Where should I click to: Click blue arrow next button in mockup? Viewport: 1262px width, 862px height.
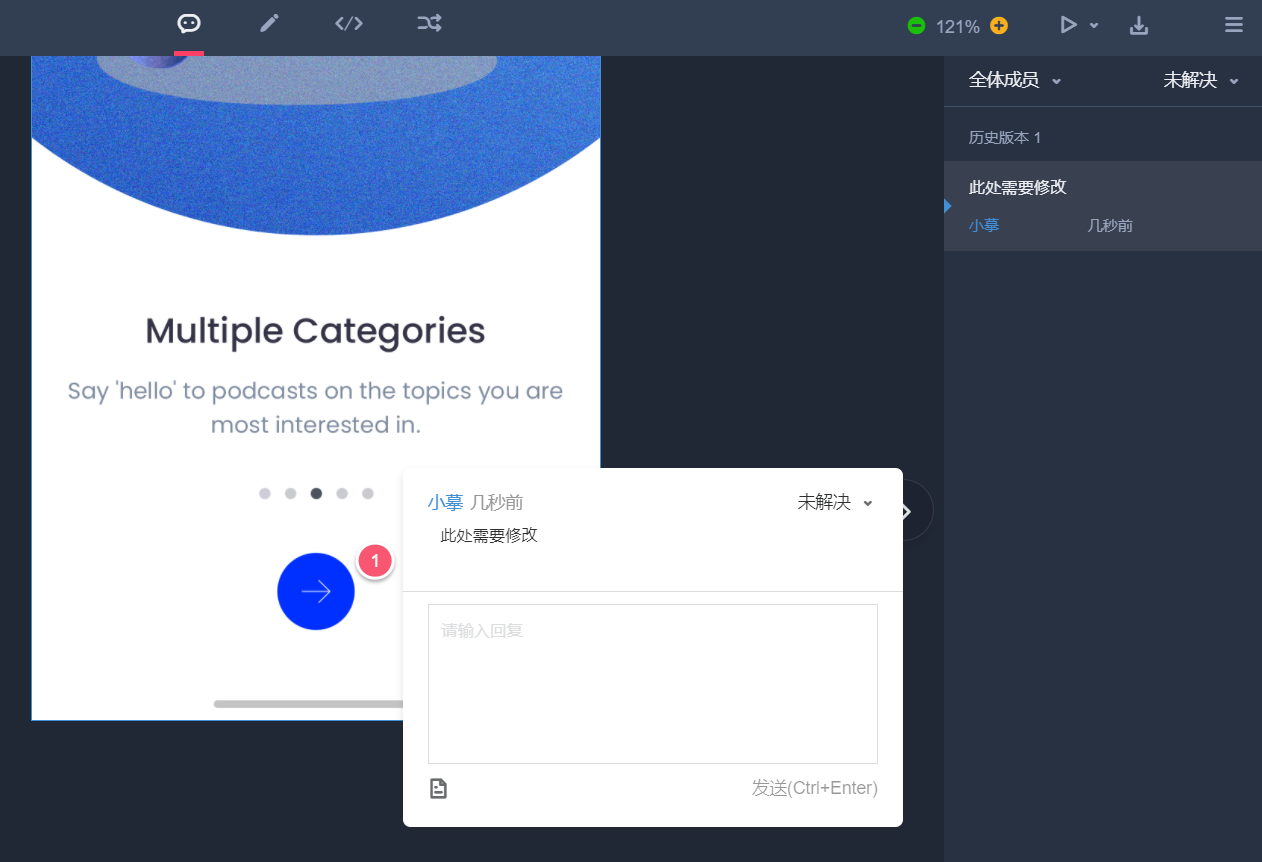[x=316, y=591]
